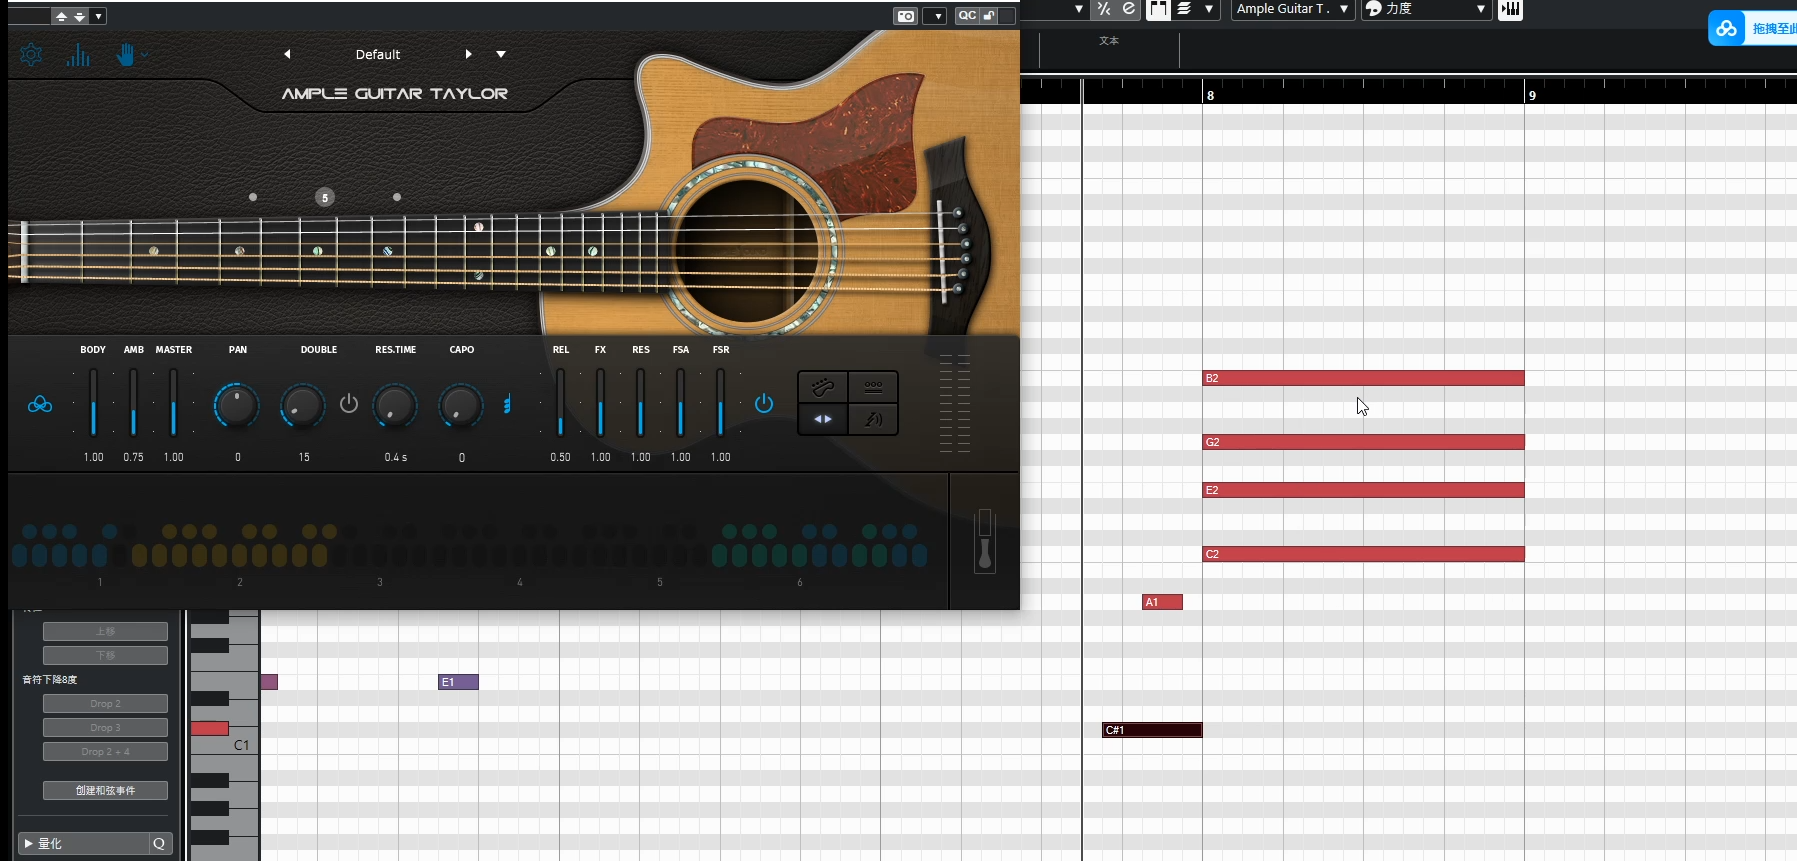Viewport: 1797px width, 861px height.
Task: Click the plugin snapshot camera icon
Action: (x=905, y=16)
